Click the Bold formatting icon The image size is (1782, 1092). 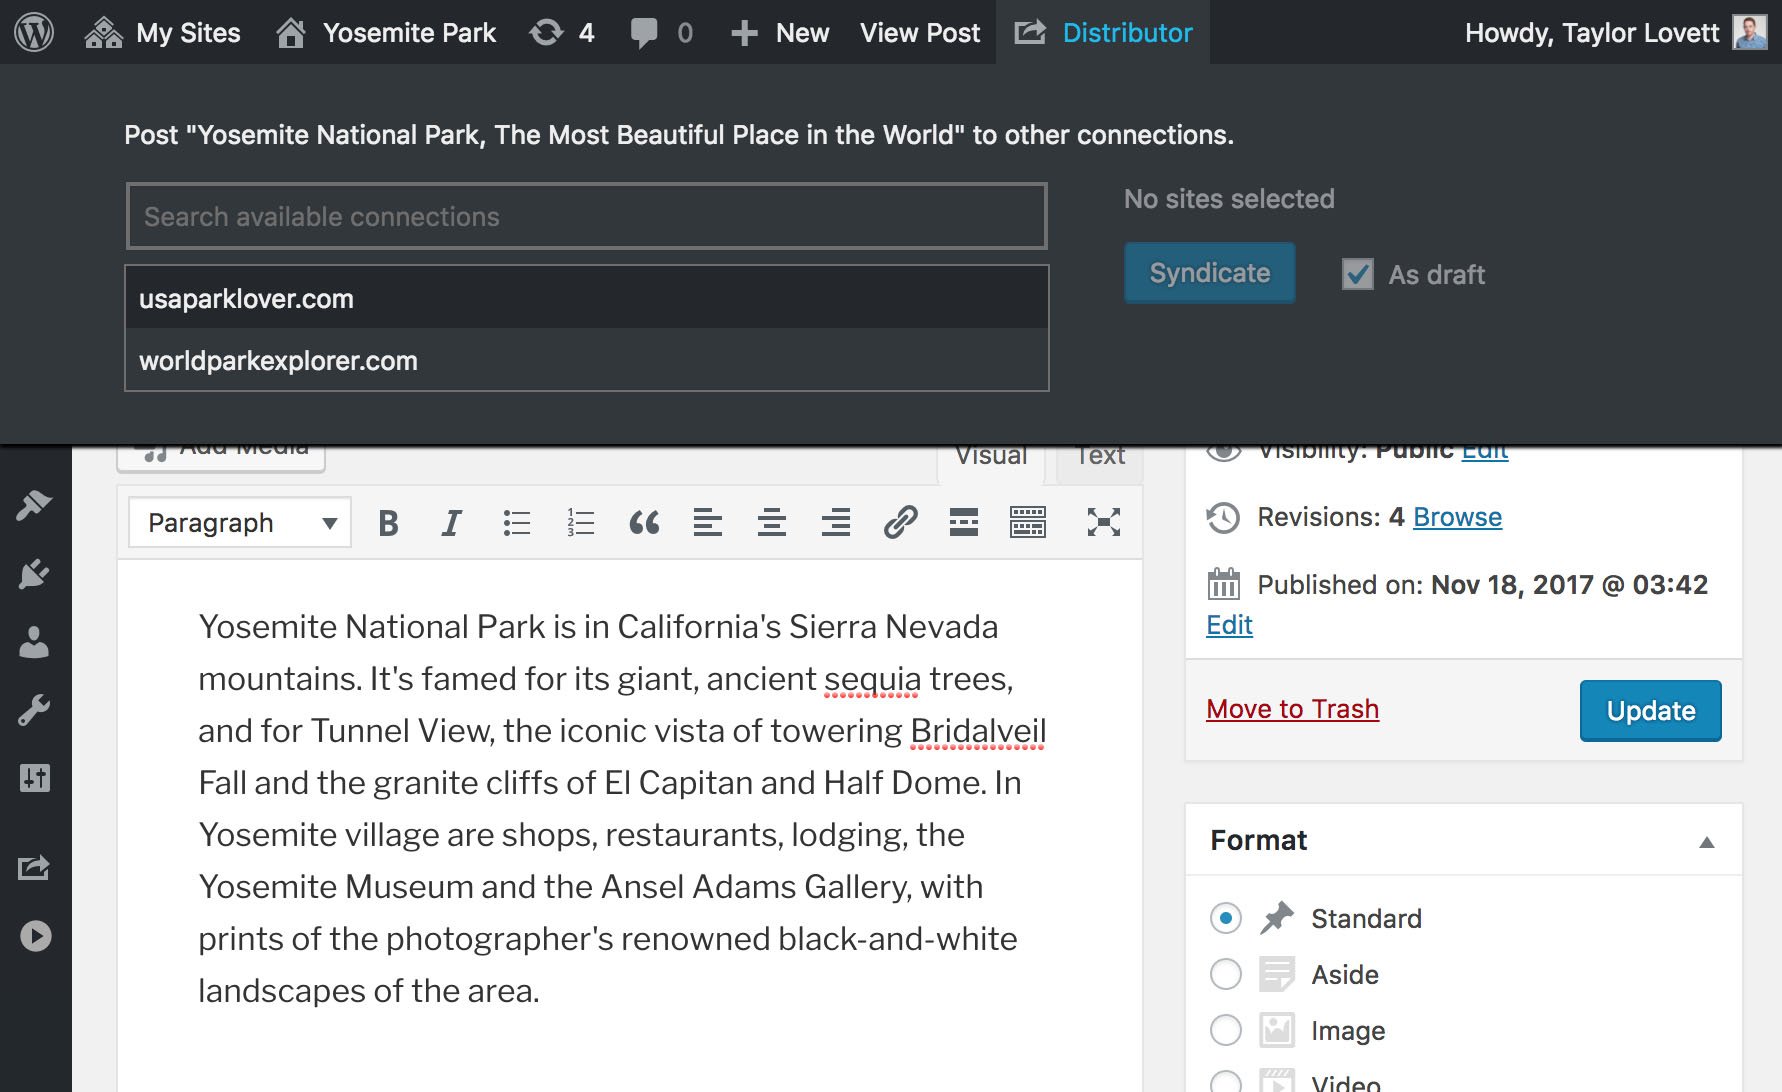[388, 523]
